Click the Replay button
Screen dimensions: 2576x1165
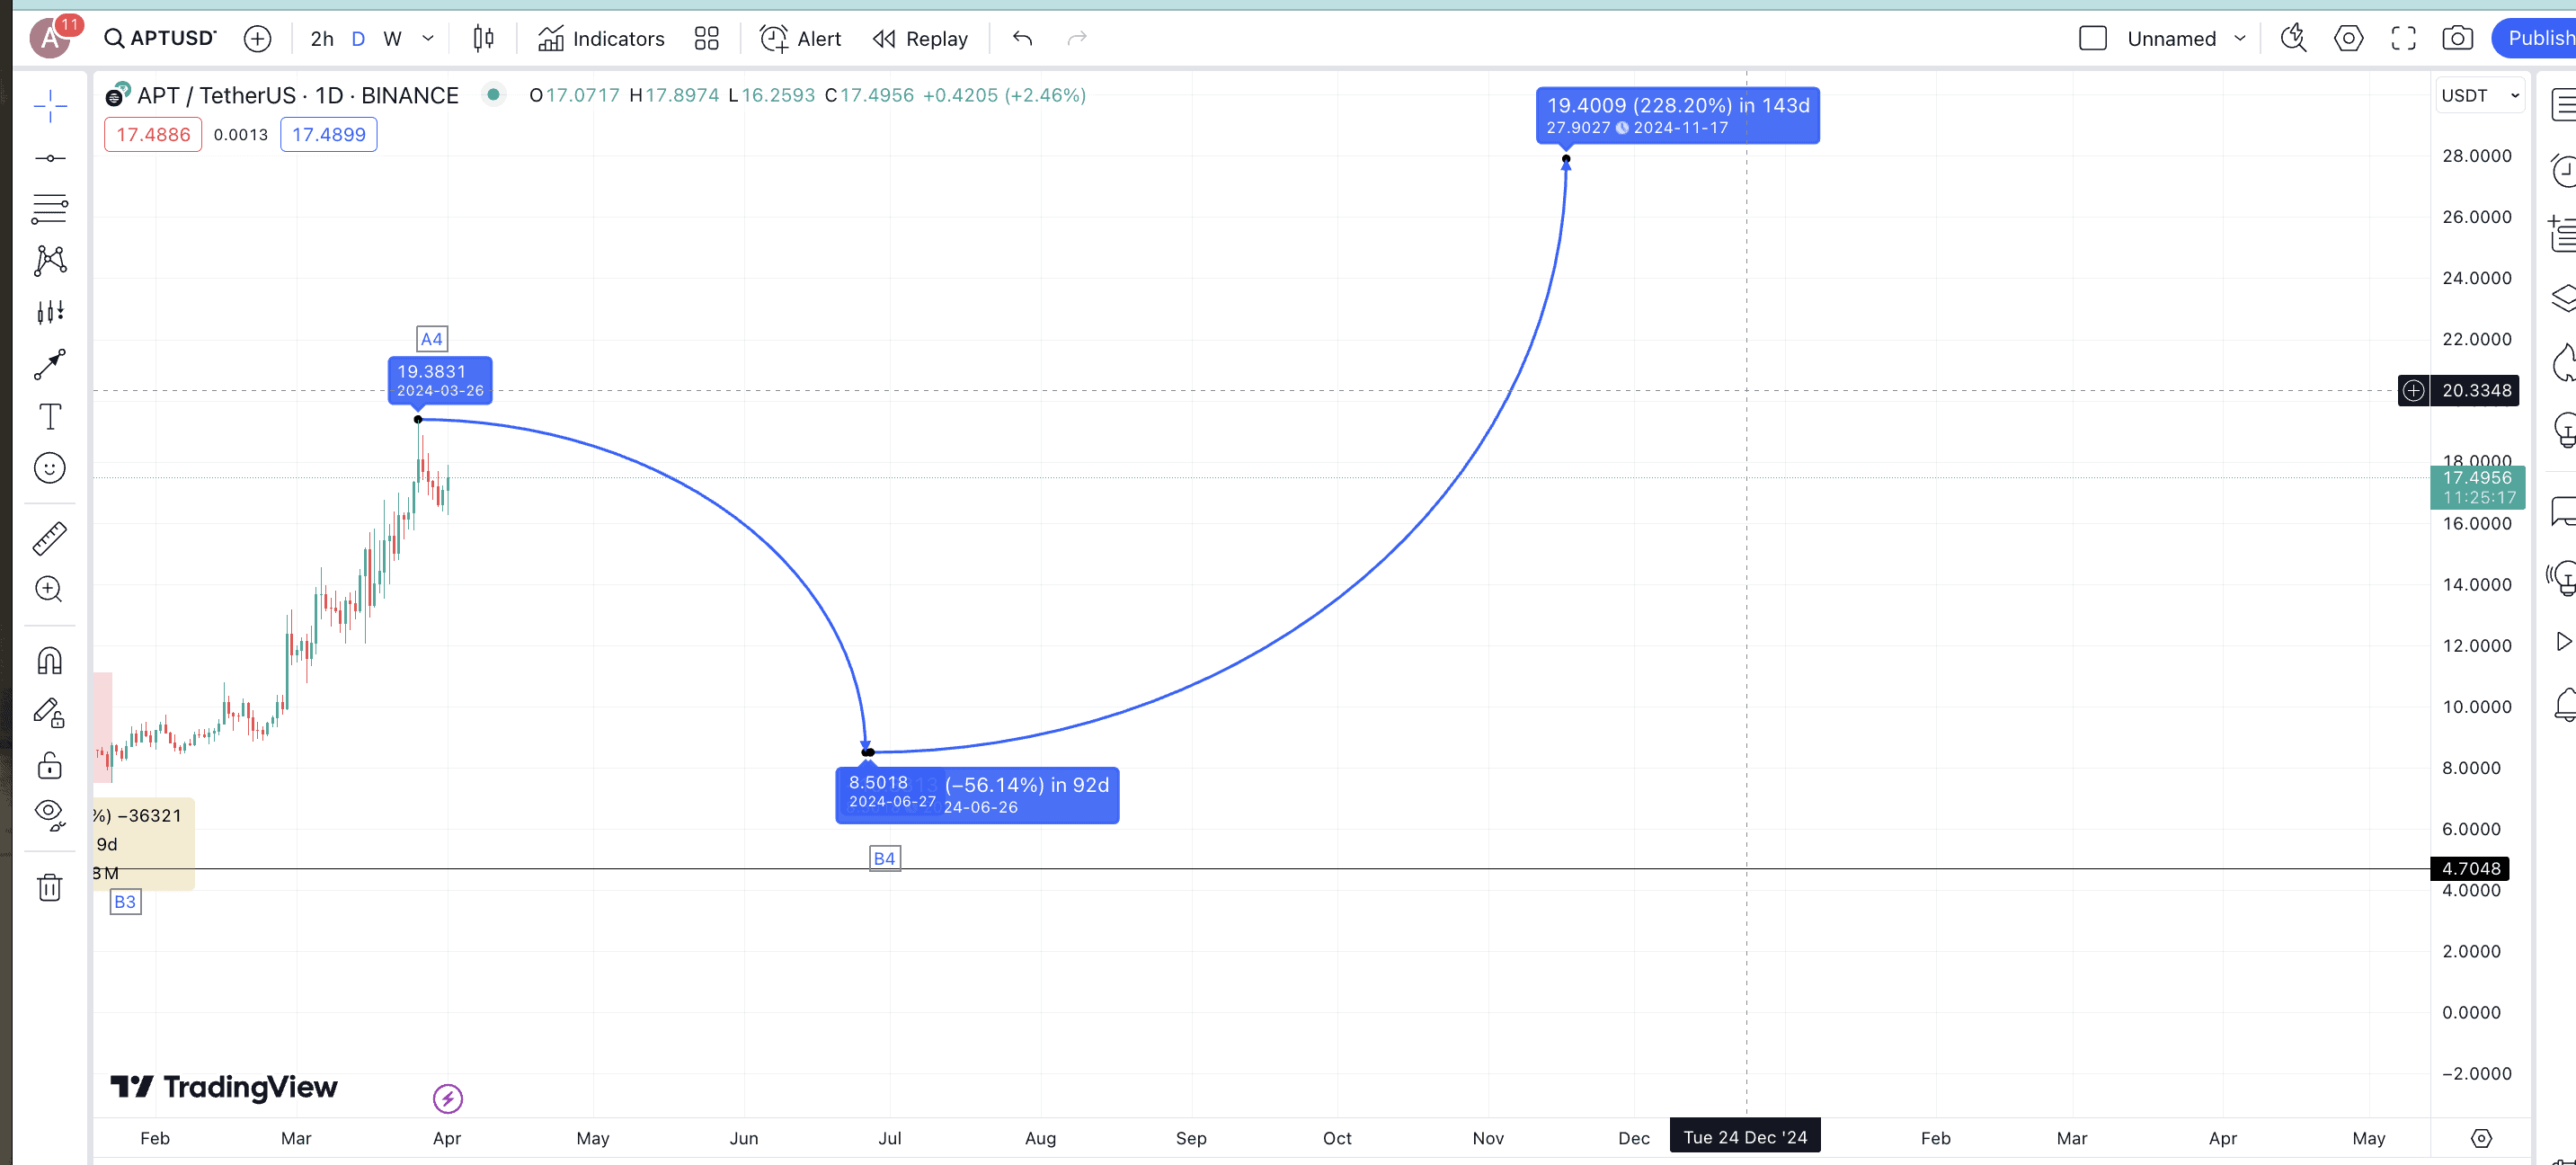click(x=920, y=38)
